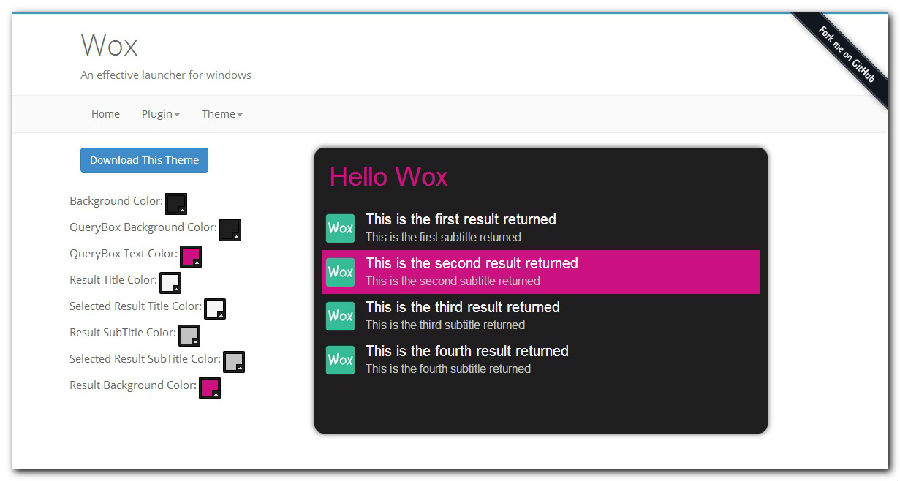This screenshot has width=900, height=481.
Task: Click the Wox site title
Action: pyautogui.click(x=109, y=45)
